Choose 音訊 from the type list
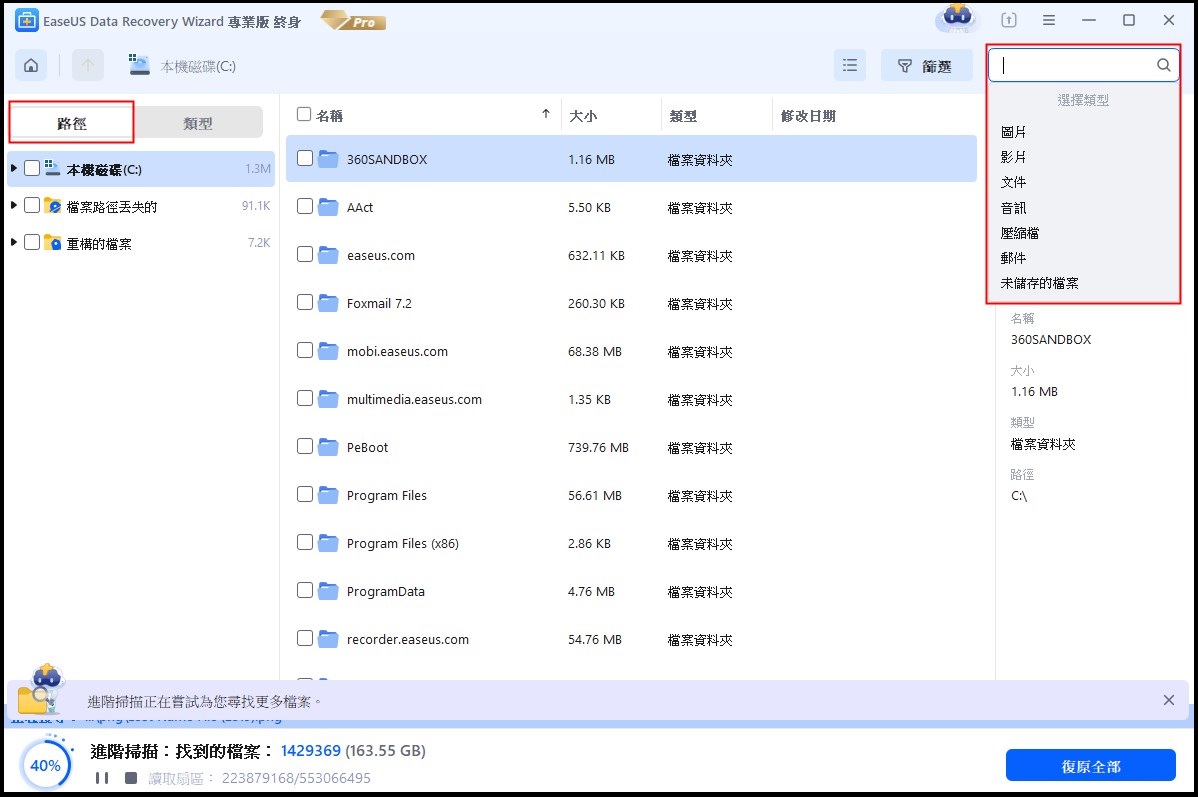This screenshot has height=797, width=1198. pyautogui.click(x=1013, y=208)
